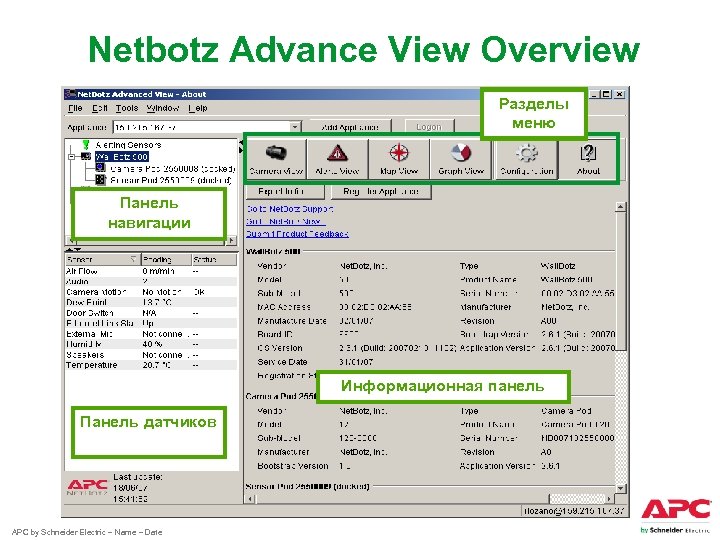Screen dimensions: 720x540
Task: Follow the Go to NetBotz Now link
Action: click(286, 221)
